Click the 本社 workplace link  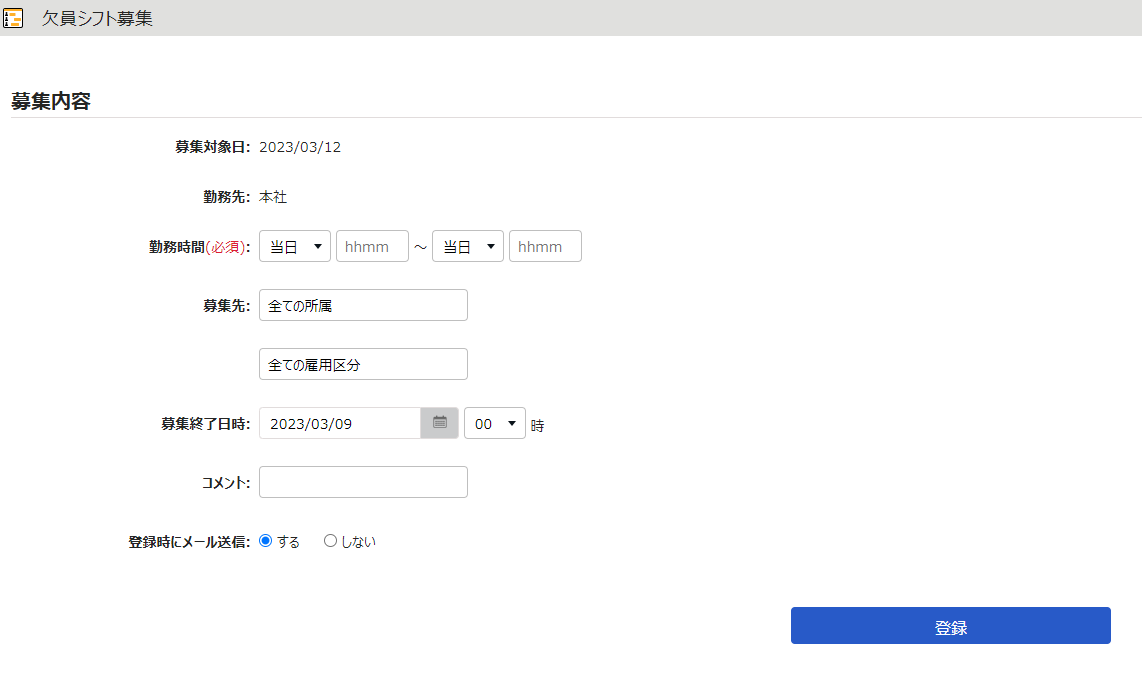273,197
